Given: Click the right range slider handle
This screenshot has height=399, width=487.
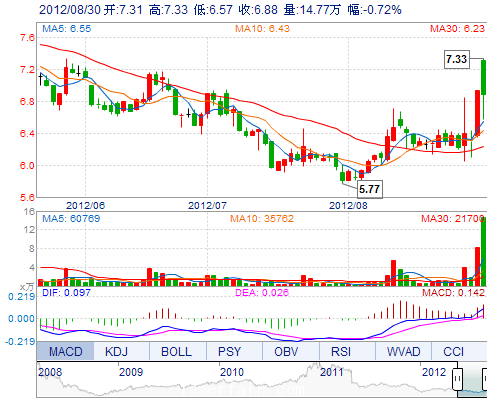Looking at the screenshot, I should pos(484,379).
